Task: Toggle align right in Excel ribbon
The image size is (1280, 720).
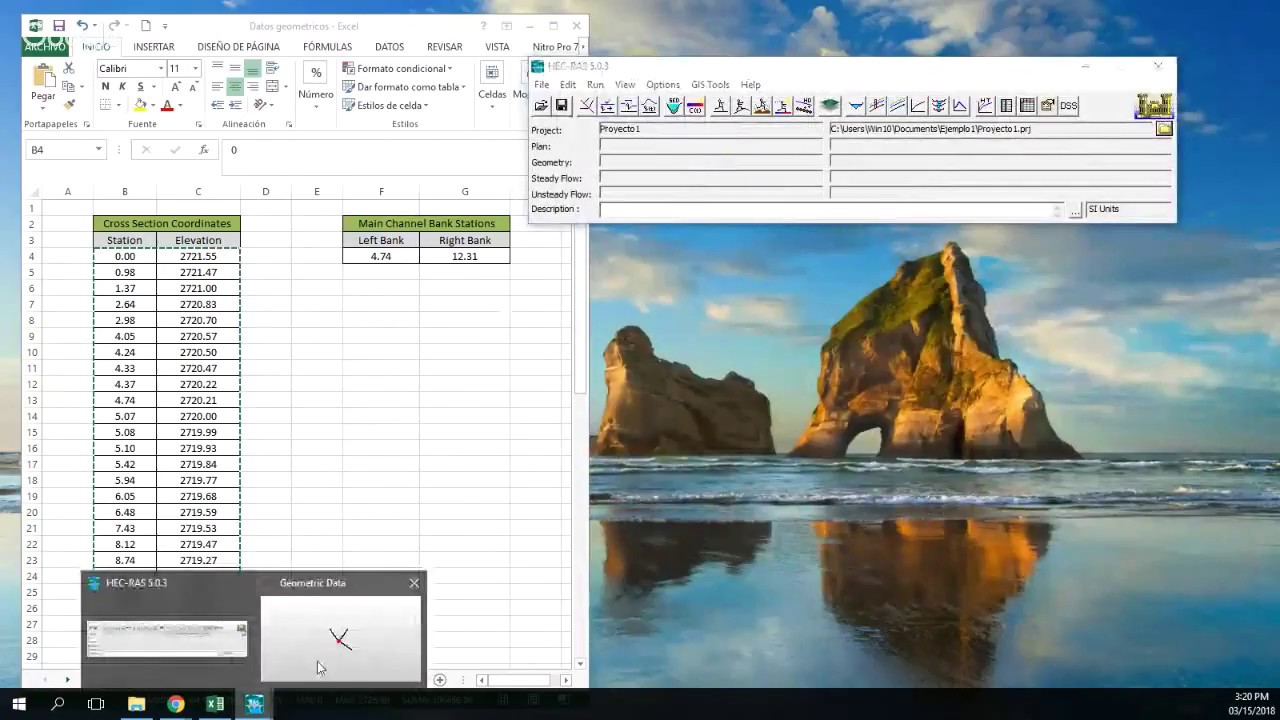Action: pos(252,87)
